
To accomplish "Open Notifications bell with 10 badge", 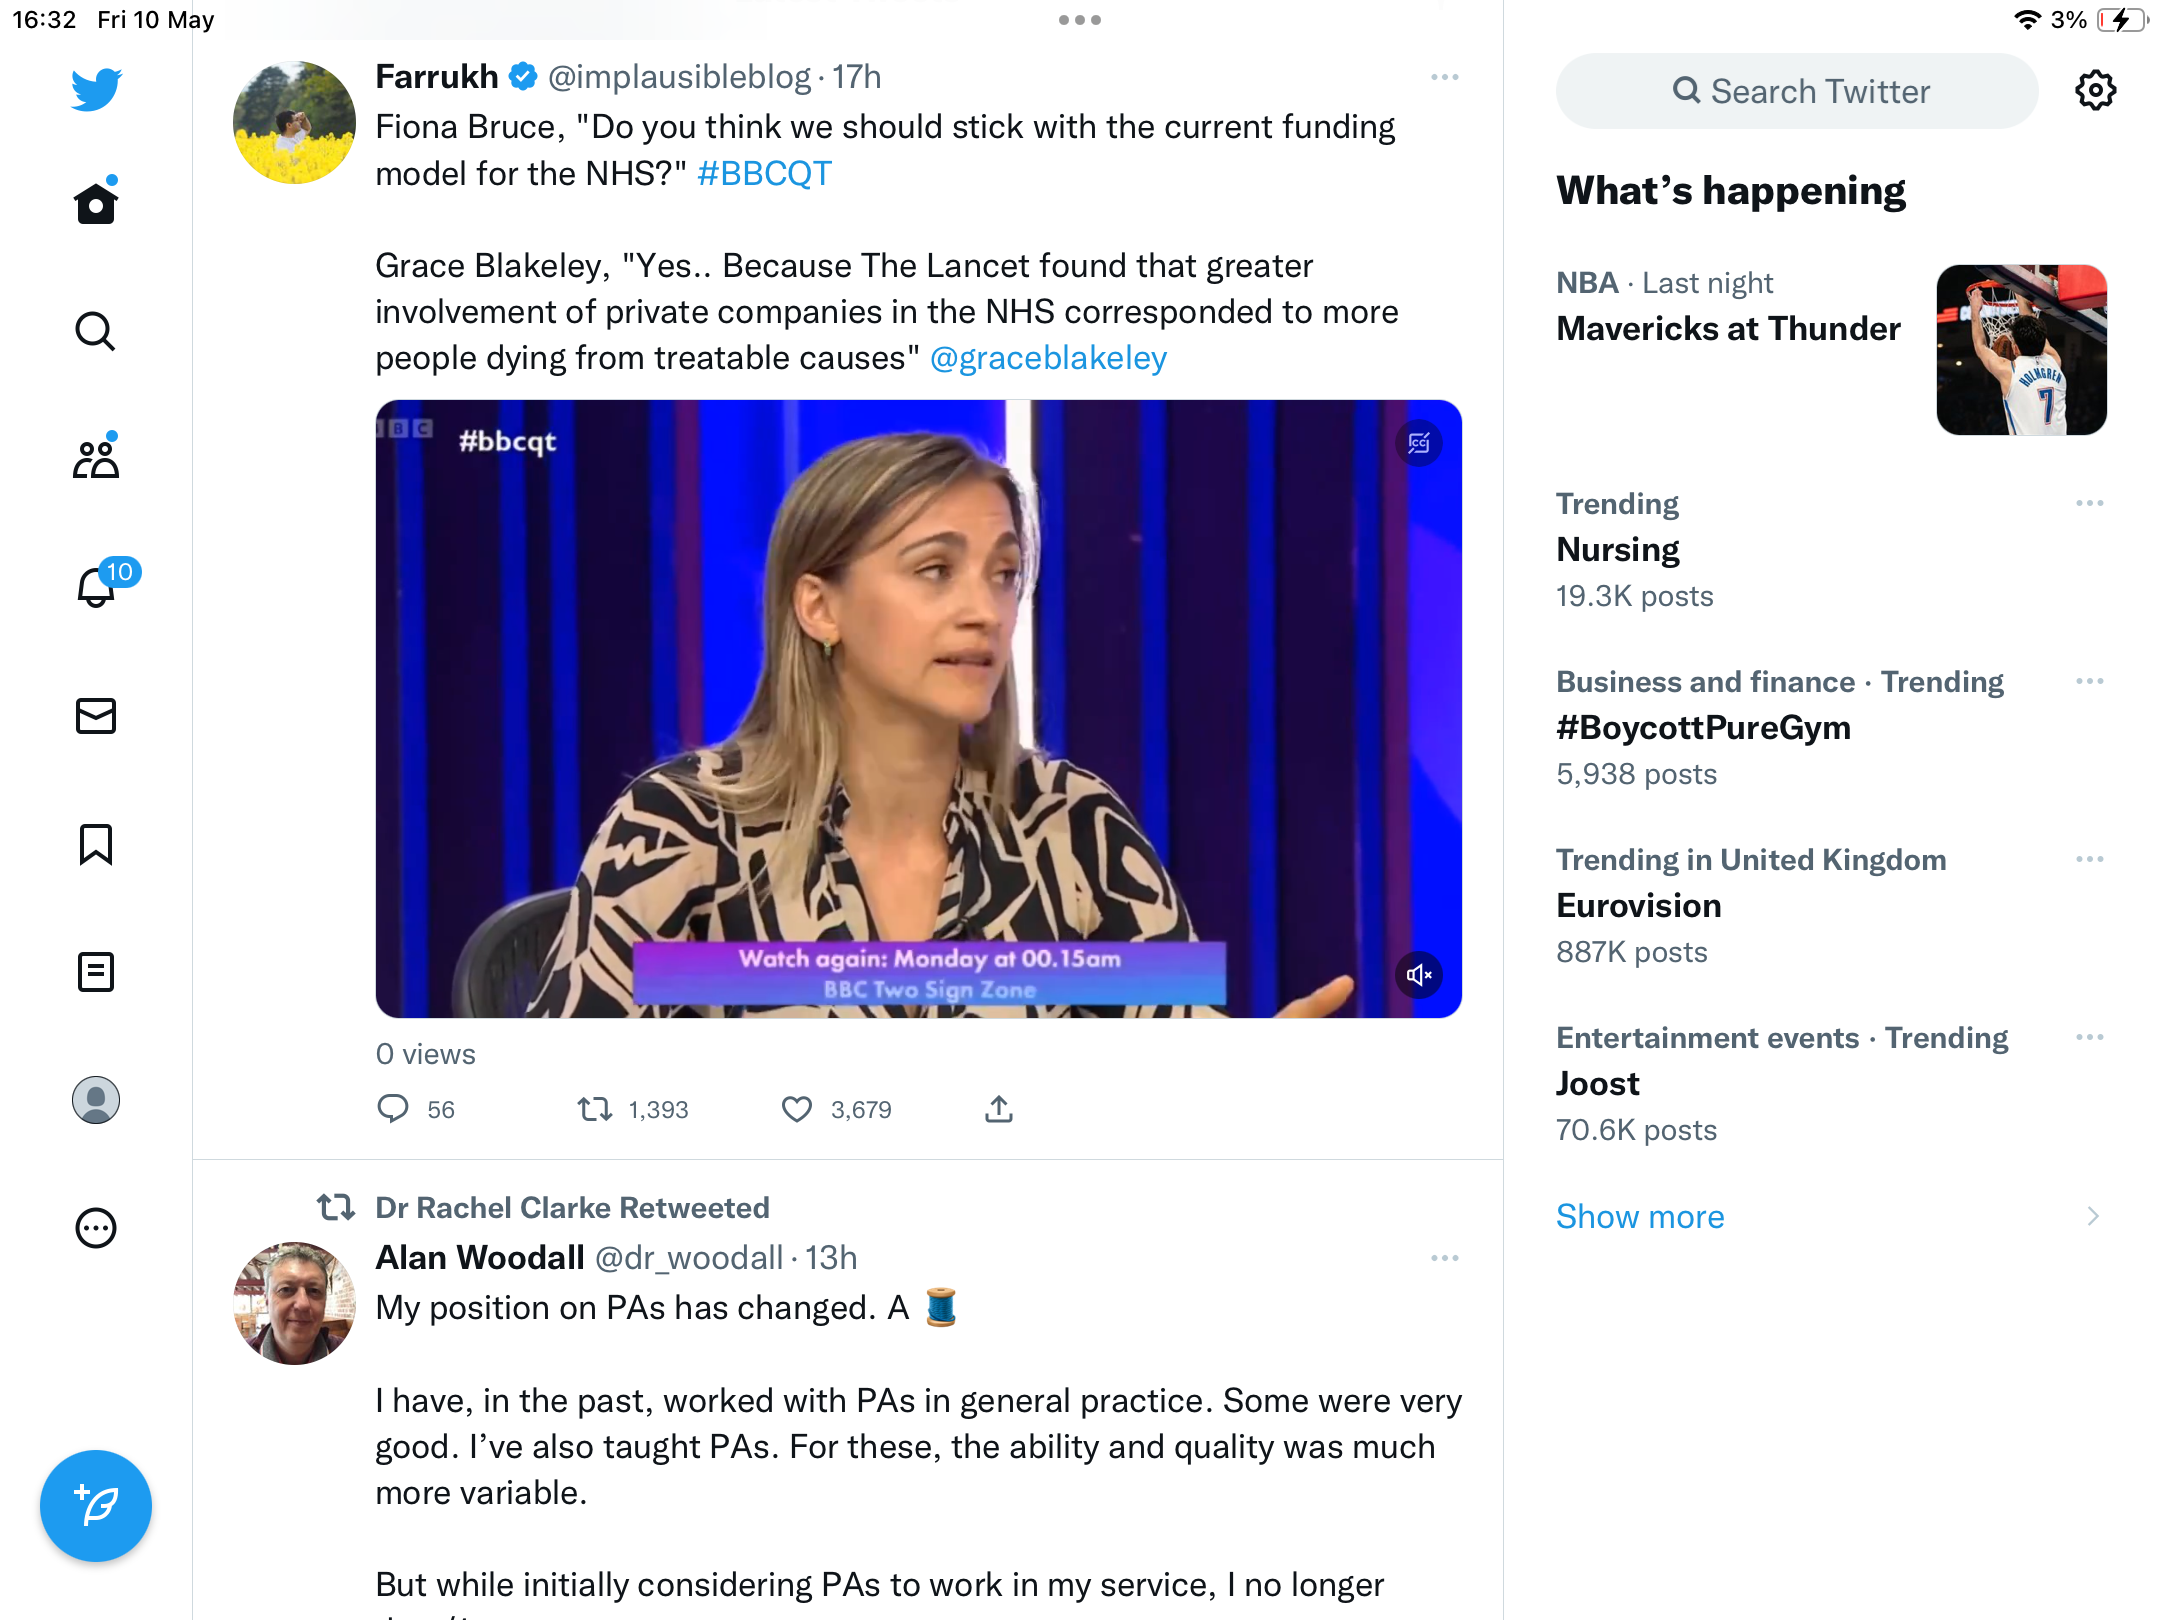I will point(96,585).
